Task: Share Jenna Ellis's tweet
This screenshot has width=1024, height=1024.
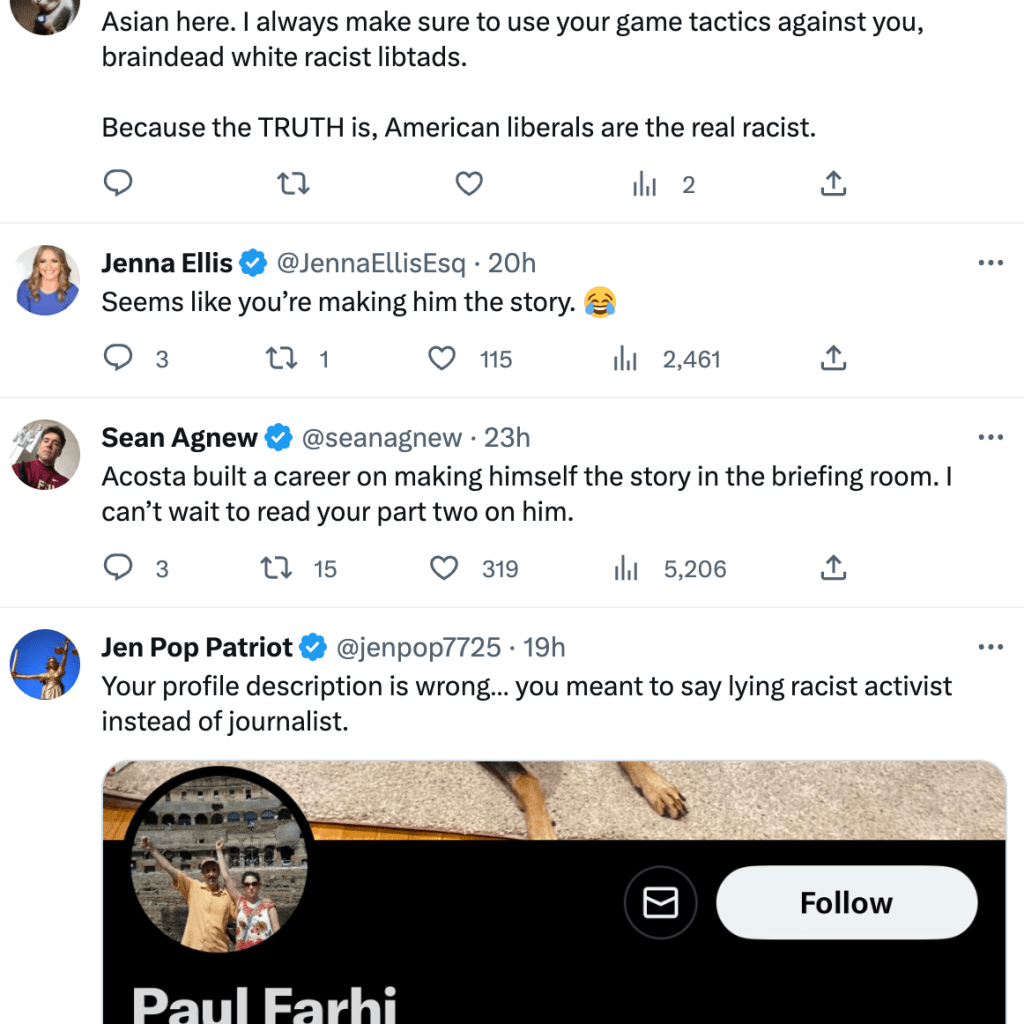Action: tap(833, 359)
